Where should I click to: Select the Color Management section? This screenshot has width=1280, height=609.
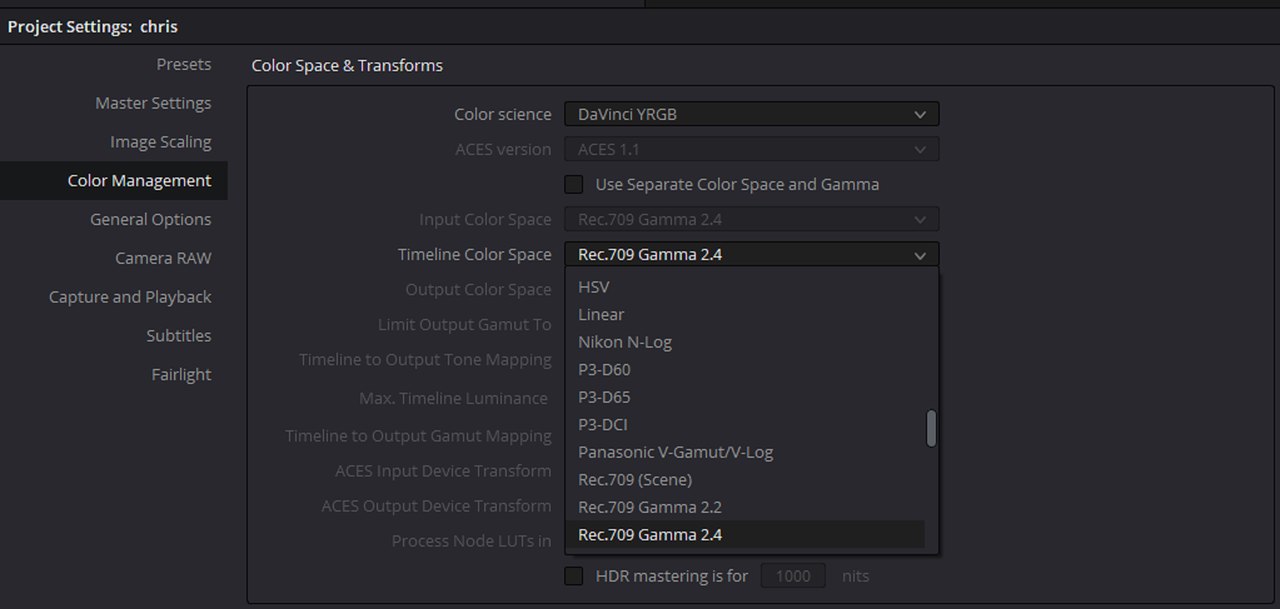tap(114, 181)
